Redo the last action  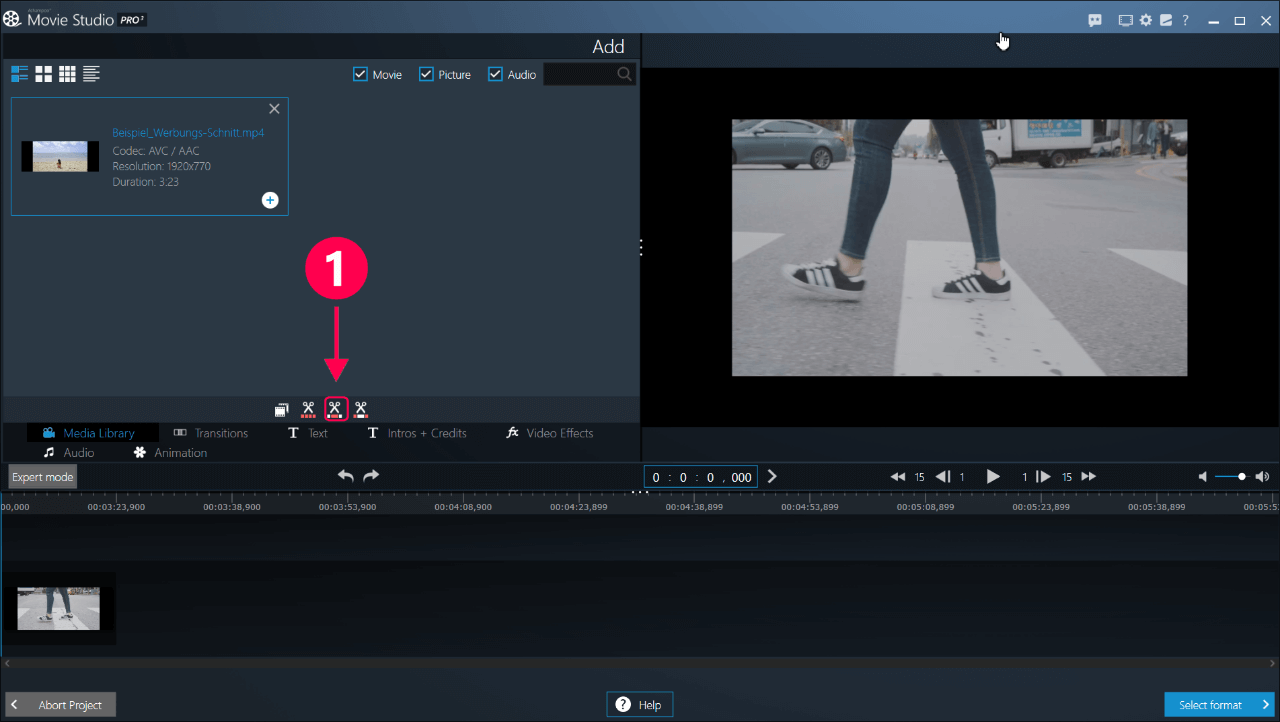(371, 476)
